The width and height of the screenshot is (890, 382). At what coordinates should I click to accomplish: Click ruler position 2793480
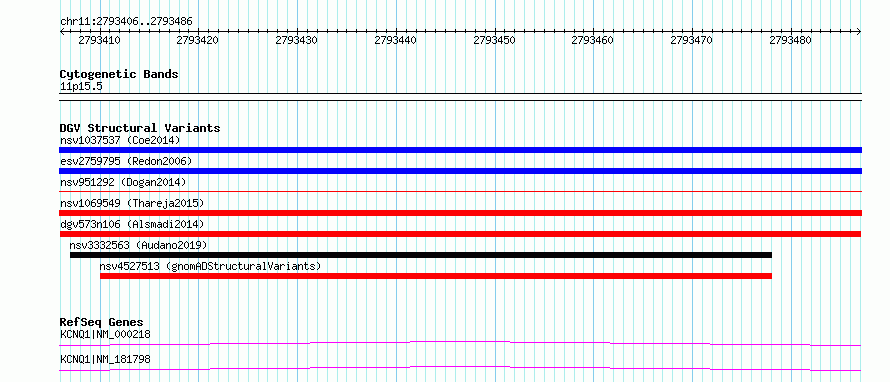791,40
